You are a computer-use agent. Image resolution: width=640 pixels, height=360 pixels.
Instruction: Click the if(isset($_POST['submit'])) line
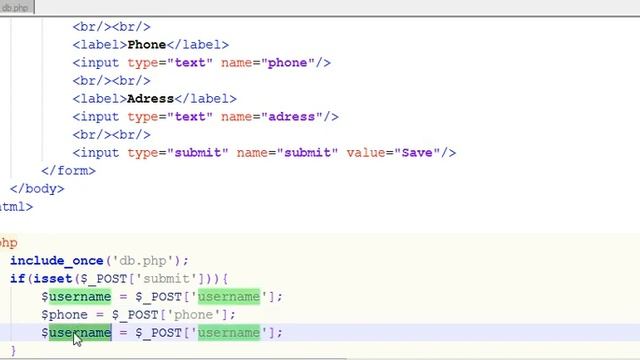click(119, 279)
